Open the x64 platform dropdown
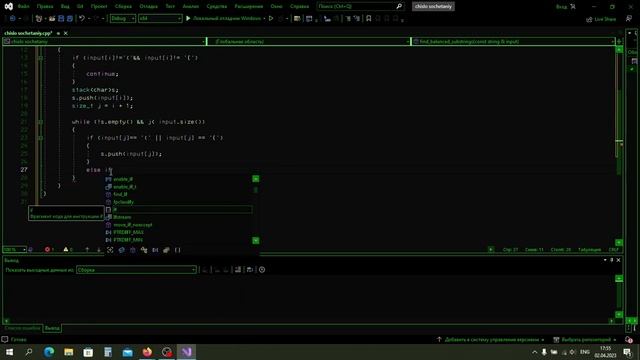Screen dimensions: 640x360 tap(160, 18)
